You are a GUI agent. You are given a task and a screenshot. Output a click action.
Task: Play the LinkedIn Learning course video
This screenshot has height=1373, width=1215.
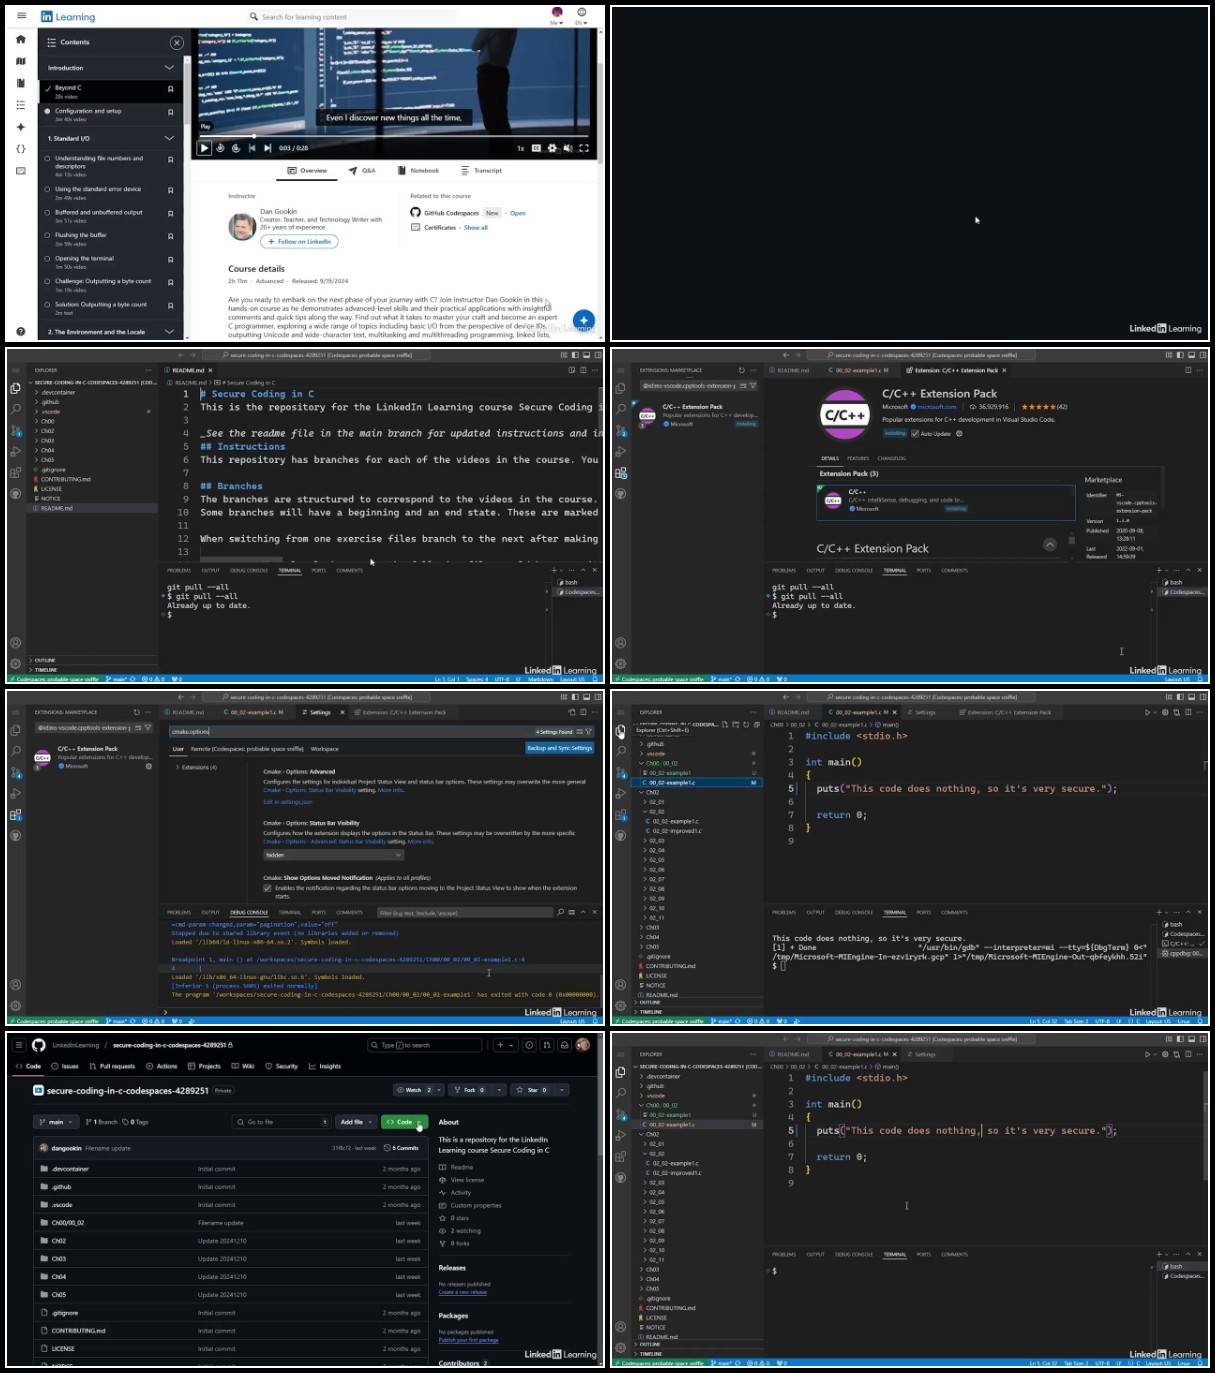coord(204,148)
